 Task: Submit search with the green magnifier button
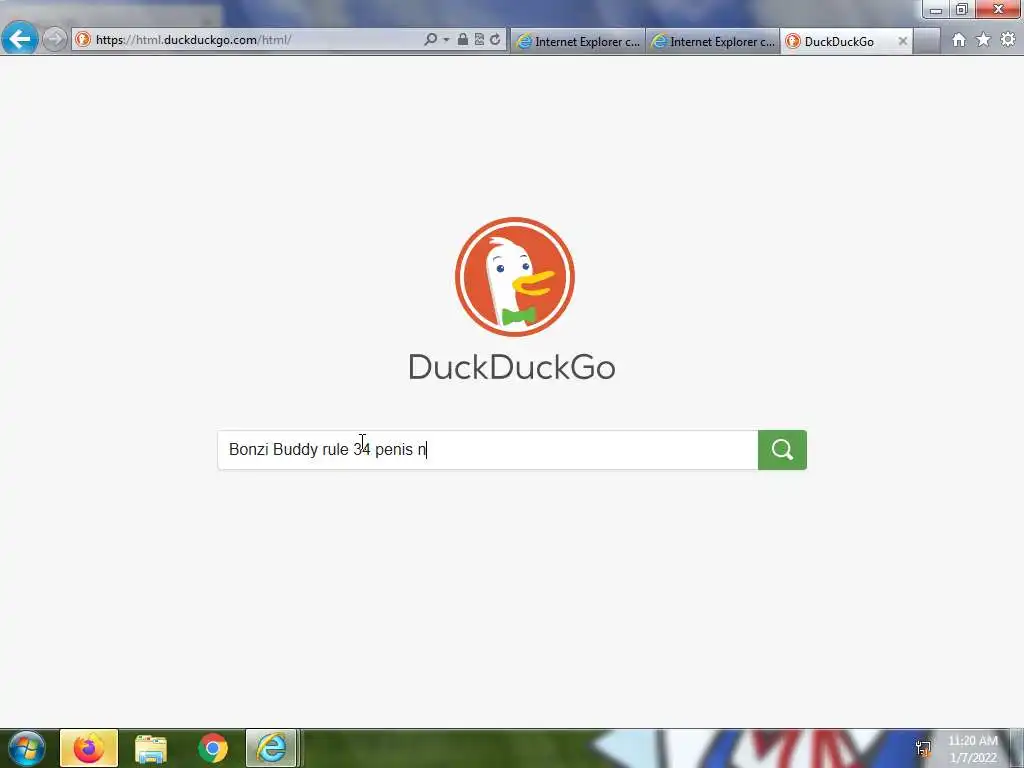pyautogui.click(x=782, y=449)
